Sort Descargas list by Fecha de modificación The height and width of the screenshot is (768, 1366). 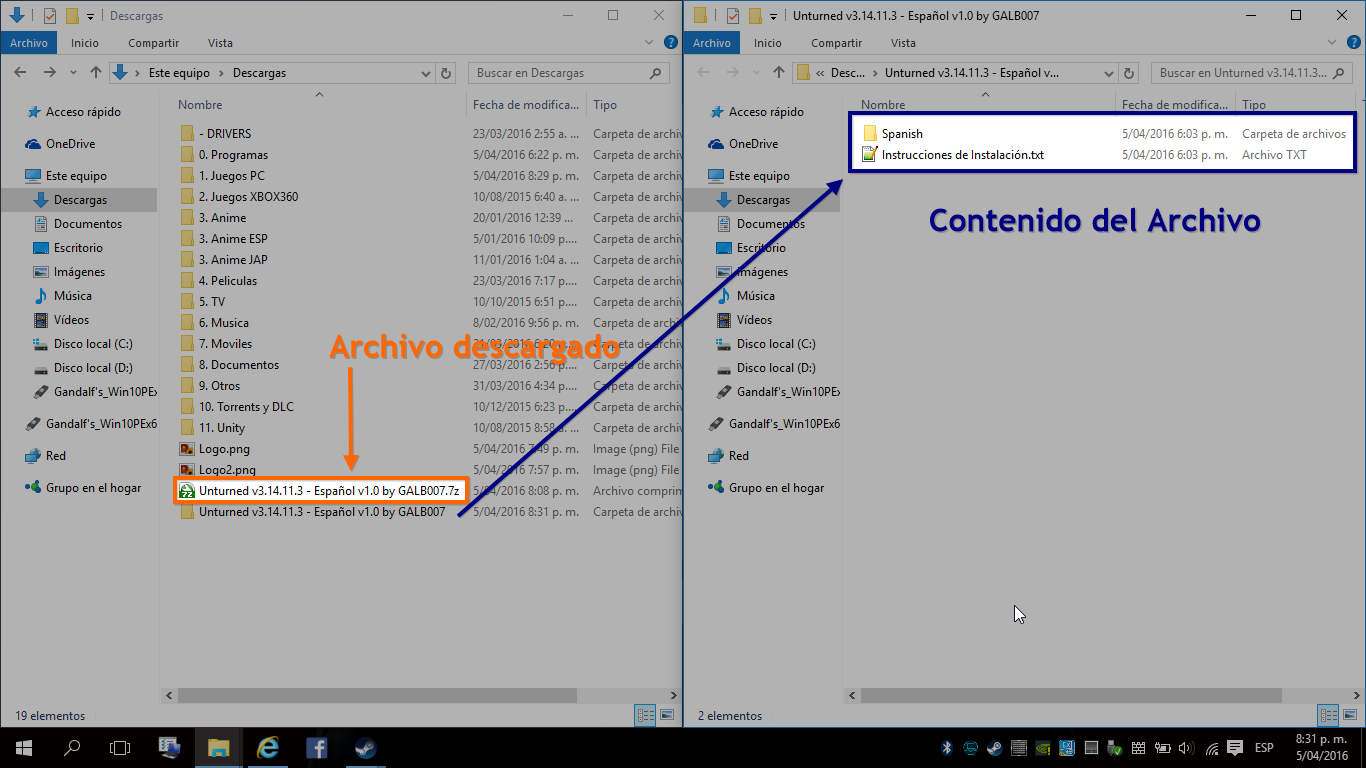tap(526, 105)
